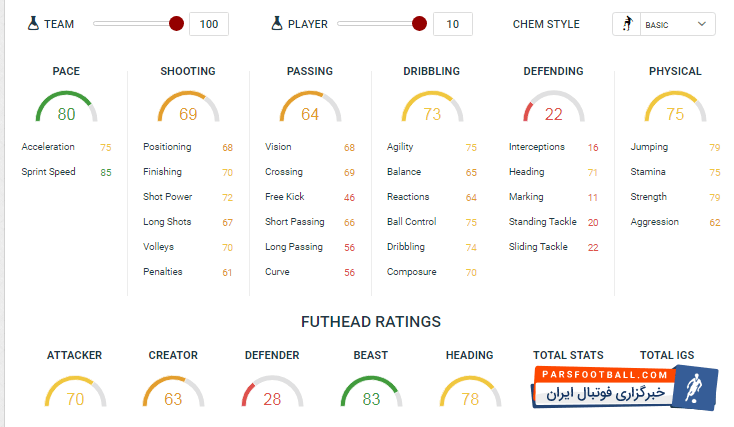Click the Attacker rating gauge showing 70
The height and width of the screenshot is (427, 734).
74,394
